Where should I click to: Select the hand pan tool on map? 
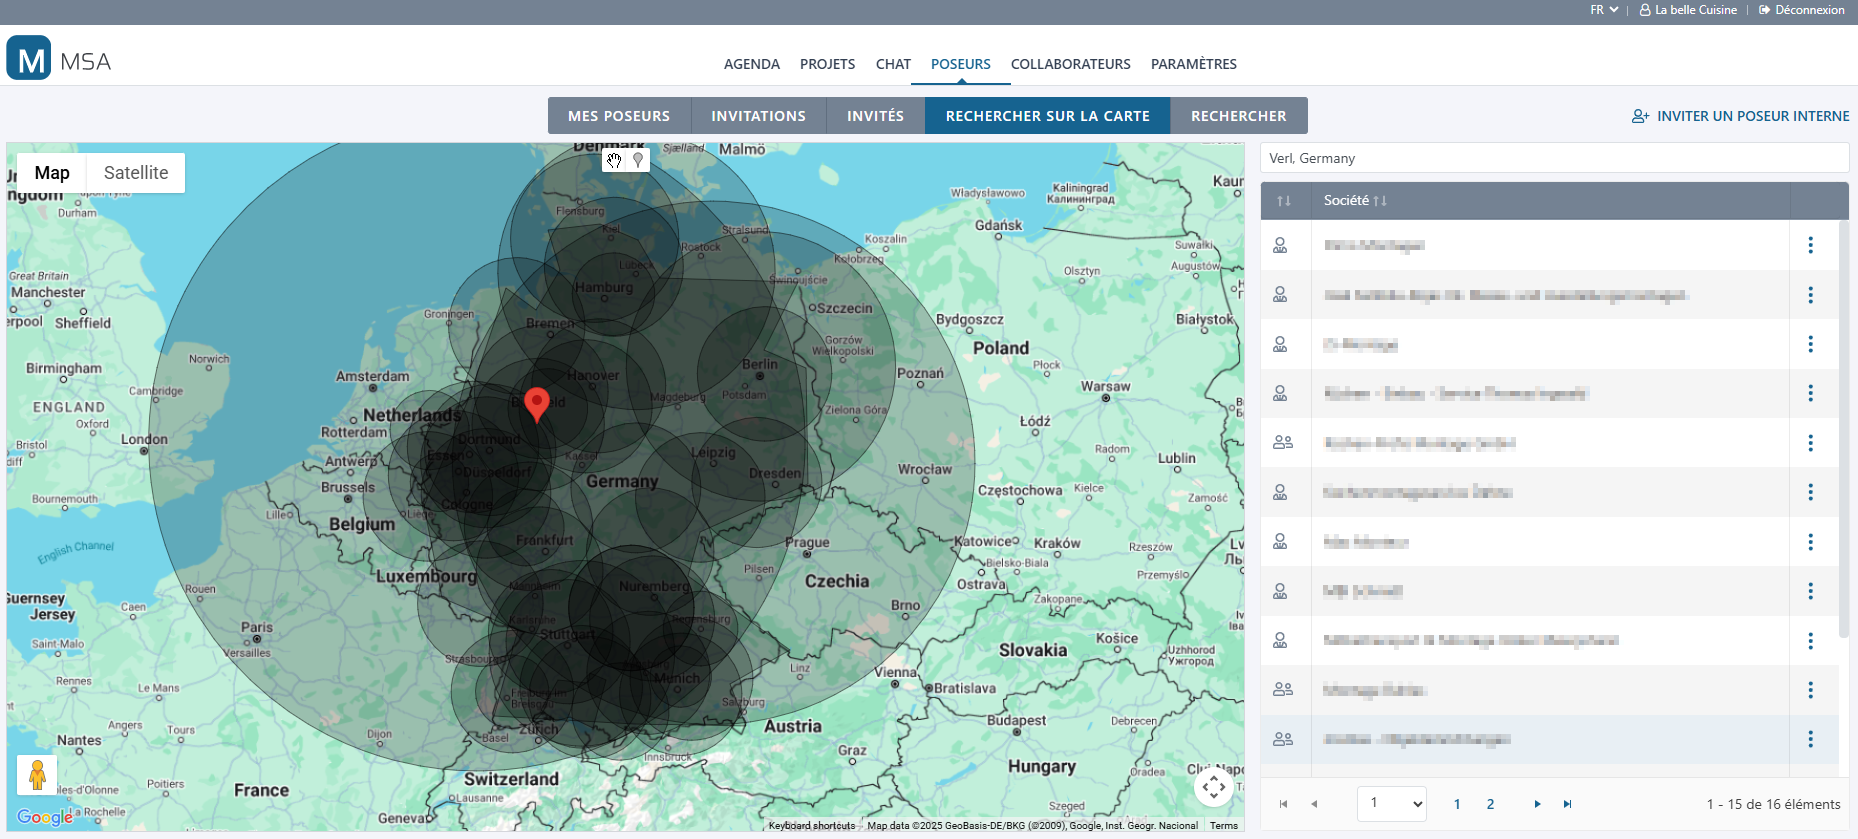(x=614, y=160)
